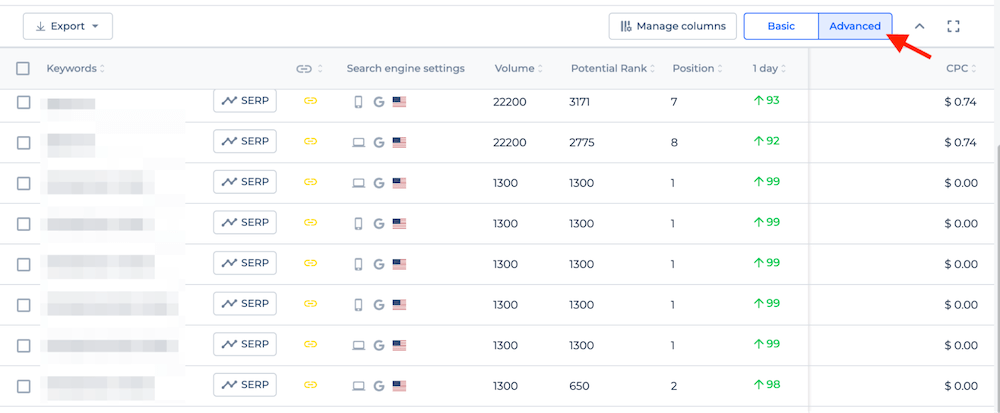Open SERP for the potential rank 3171 row
Image resolution: width=1000 pixels, height=413 pixels.
tap(245, 101)
